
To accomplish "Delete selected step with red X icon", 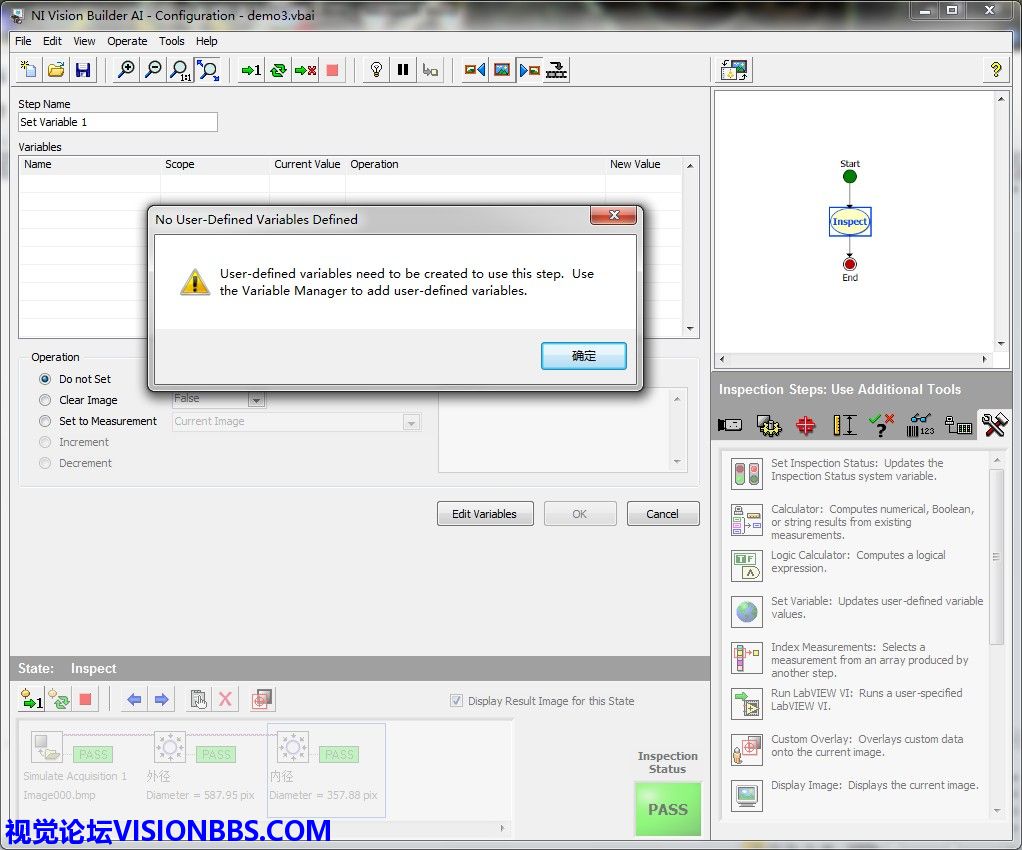I will (x=225, y=700).
